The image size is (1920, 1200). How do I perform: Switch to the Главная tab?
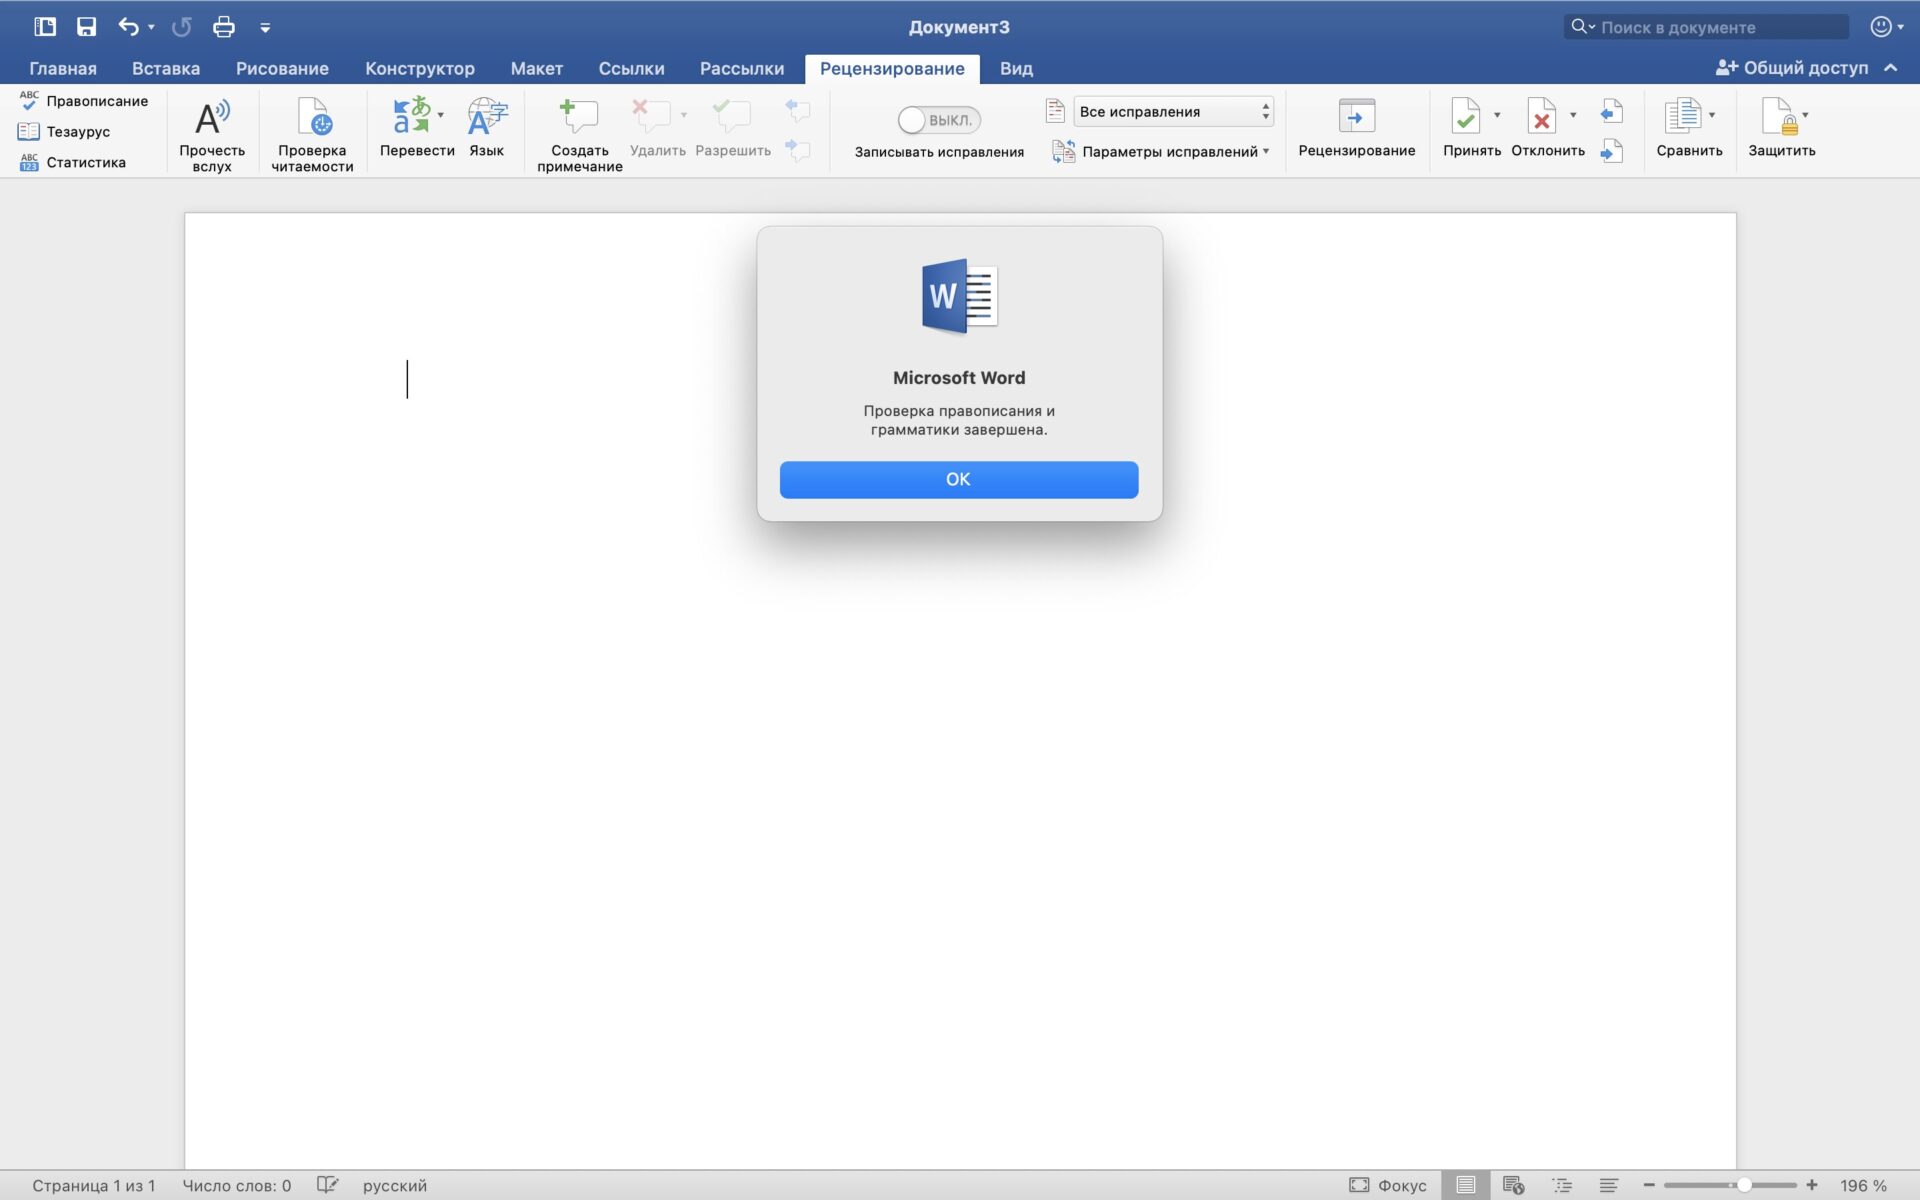[x=63, y=68]
